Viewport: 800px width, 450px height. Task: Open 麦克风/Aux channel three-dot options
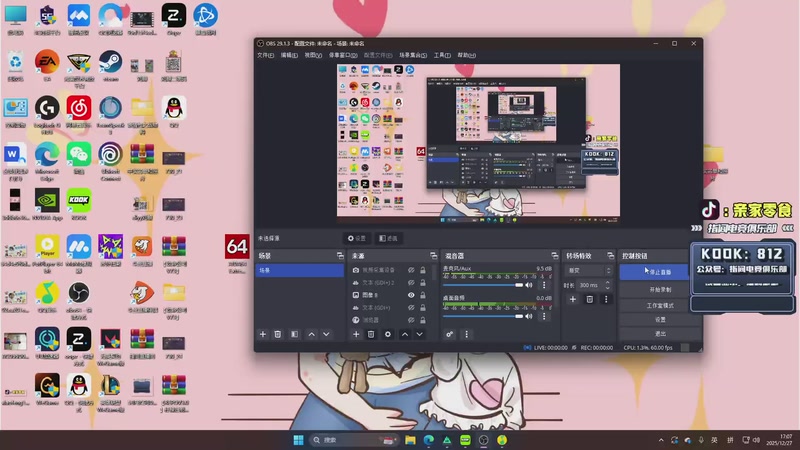point(544,285)
